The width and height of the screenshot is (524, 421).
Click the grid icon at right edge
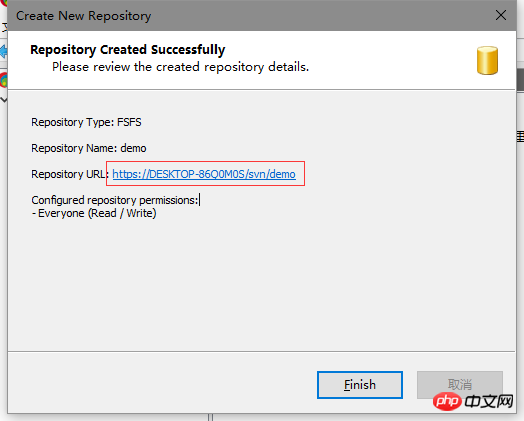[x=520, y=137]
